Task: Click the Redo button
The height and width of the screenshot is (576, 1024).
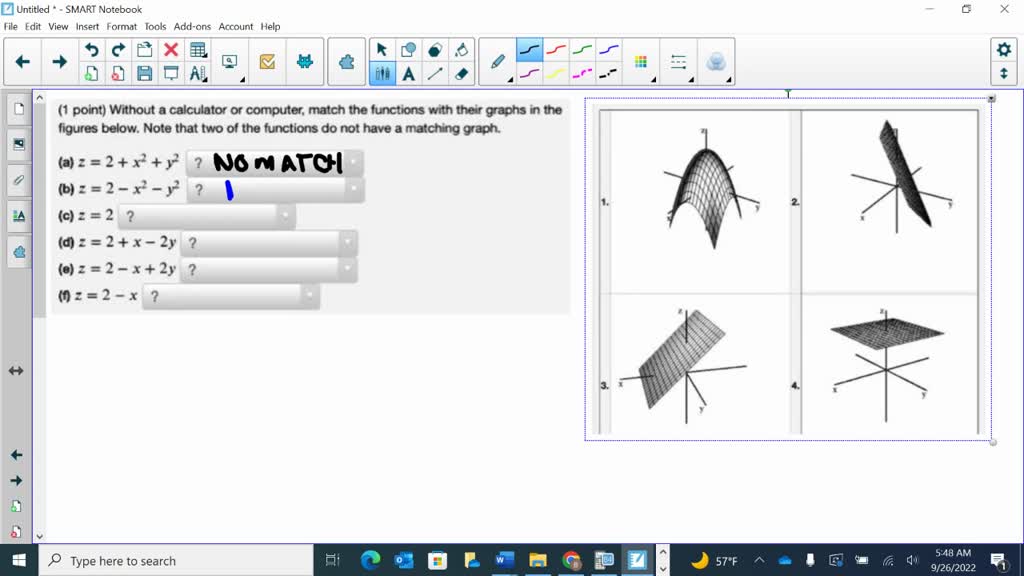Action: [x=119, y=47]
